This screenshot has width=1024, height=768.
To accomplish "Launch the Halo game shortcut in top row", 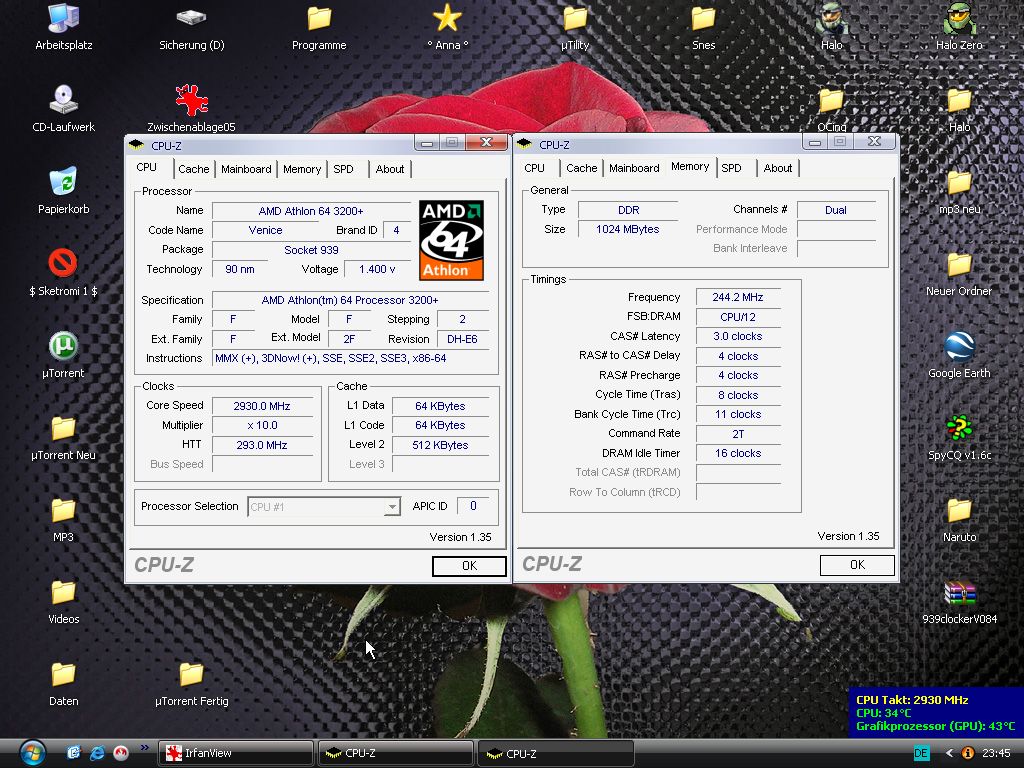I will point(831,26).
